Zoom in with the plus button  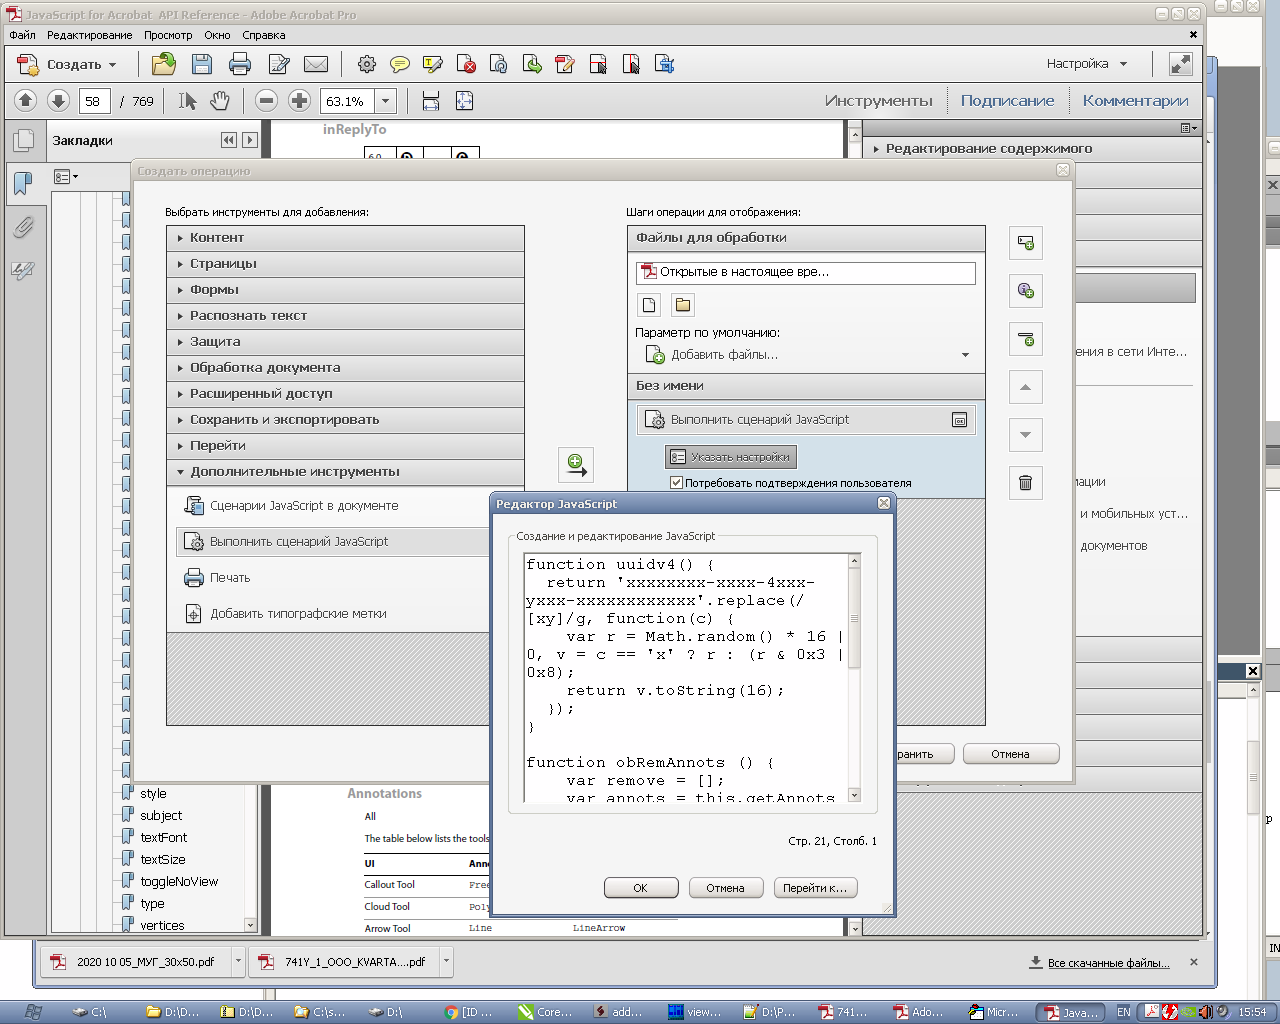tap(299, 100)
